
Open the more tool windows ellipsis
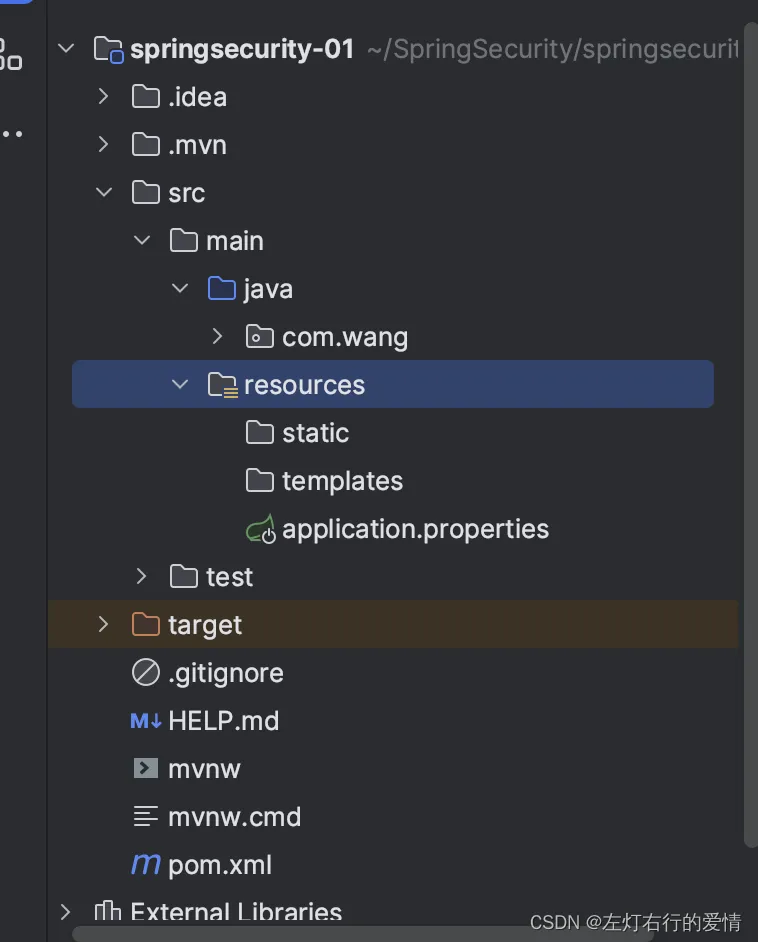pos(12,134)
